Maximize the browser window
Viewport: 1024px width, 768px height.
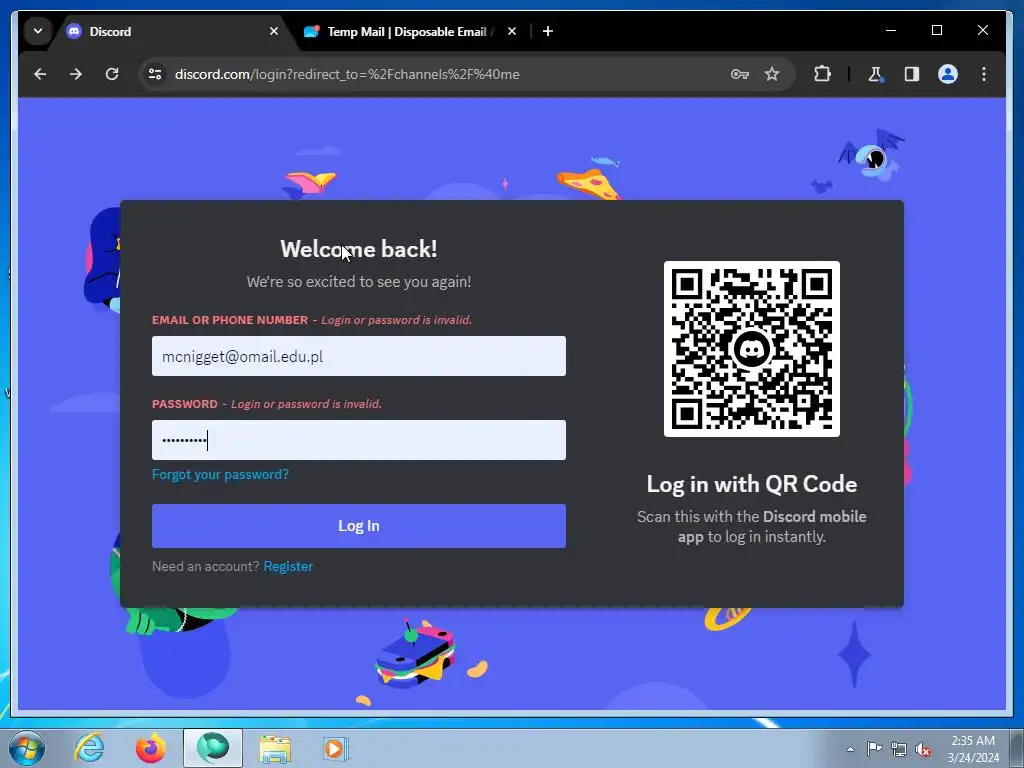[936, 31]
